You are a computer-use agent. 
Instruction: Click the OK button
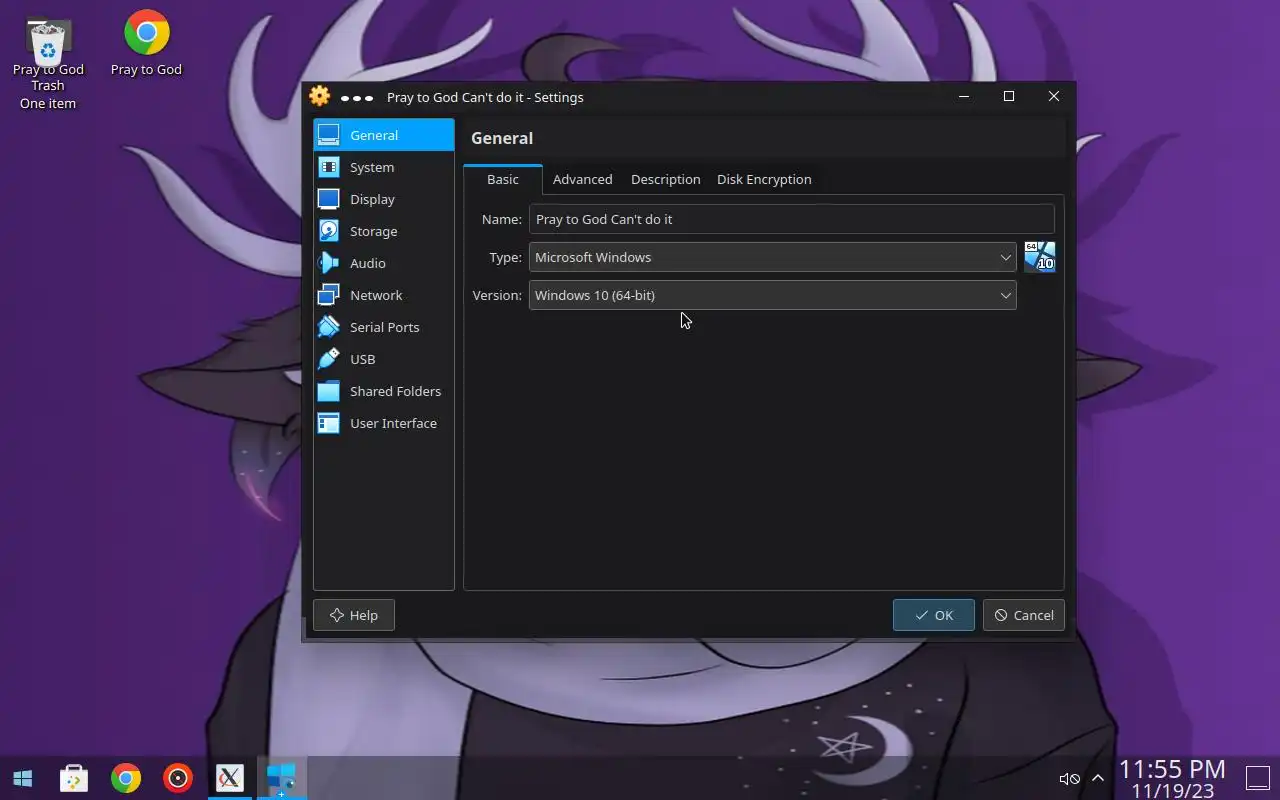[x=933, y=615]
